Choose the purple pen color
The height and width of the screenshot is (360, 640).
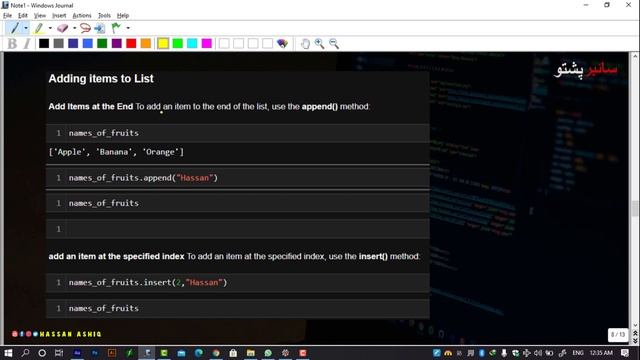117,43
